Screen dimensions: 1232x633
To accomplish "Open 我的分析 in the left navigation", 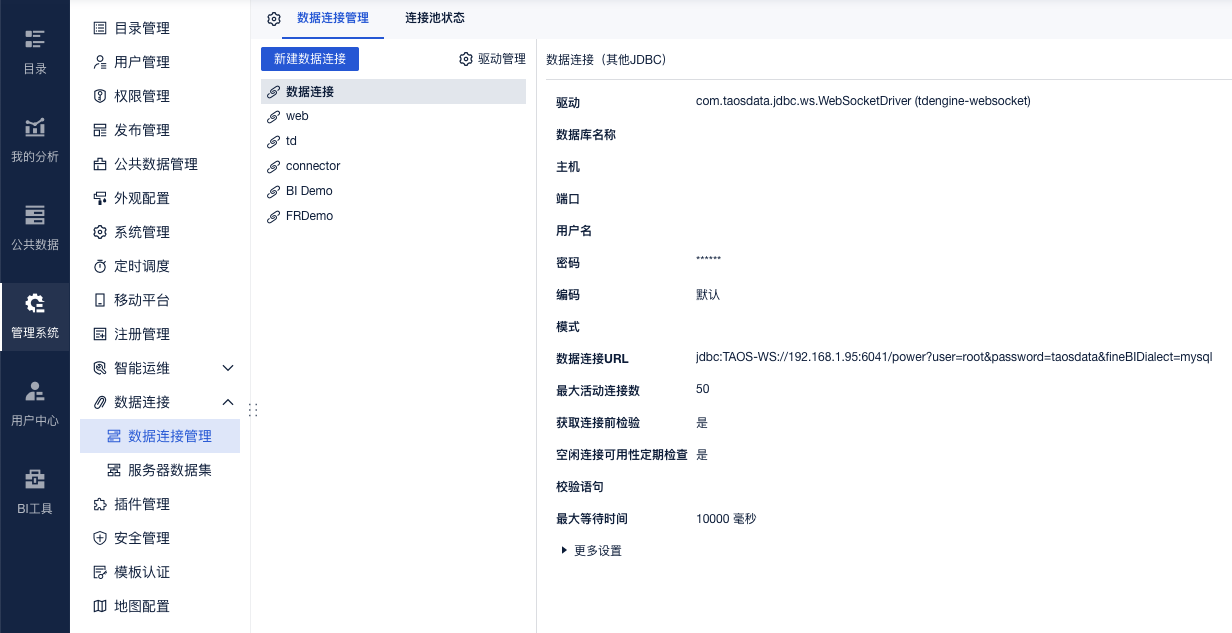I will 35,139.
